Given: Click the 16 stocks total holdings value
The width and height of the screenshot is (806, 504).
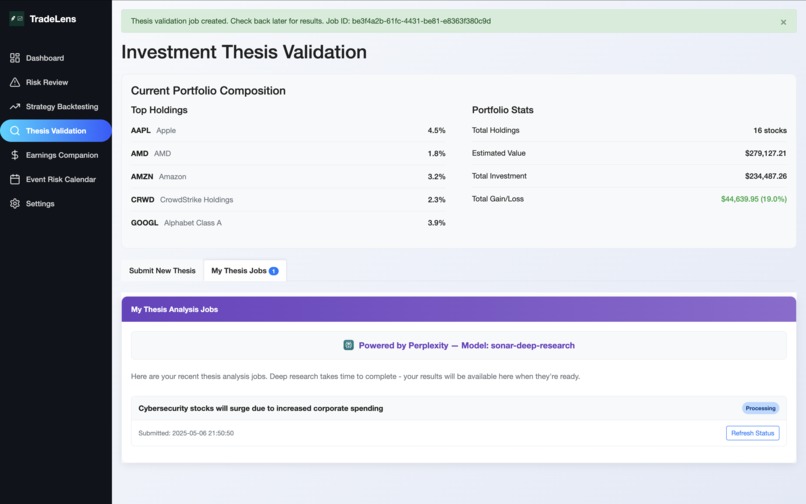Looking at the screenshot, I should pyautogui.click(x=770, y=131).
